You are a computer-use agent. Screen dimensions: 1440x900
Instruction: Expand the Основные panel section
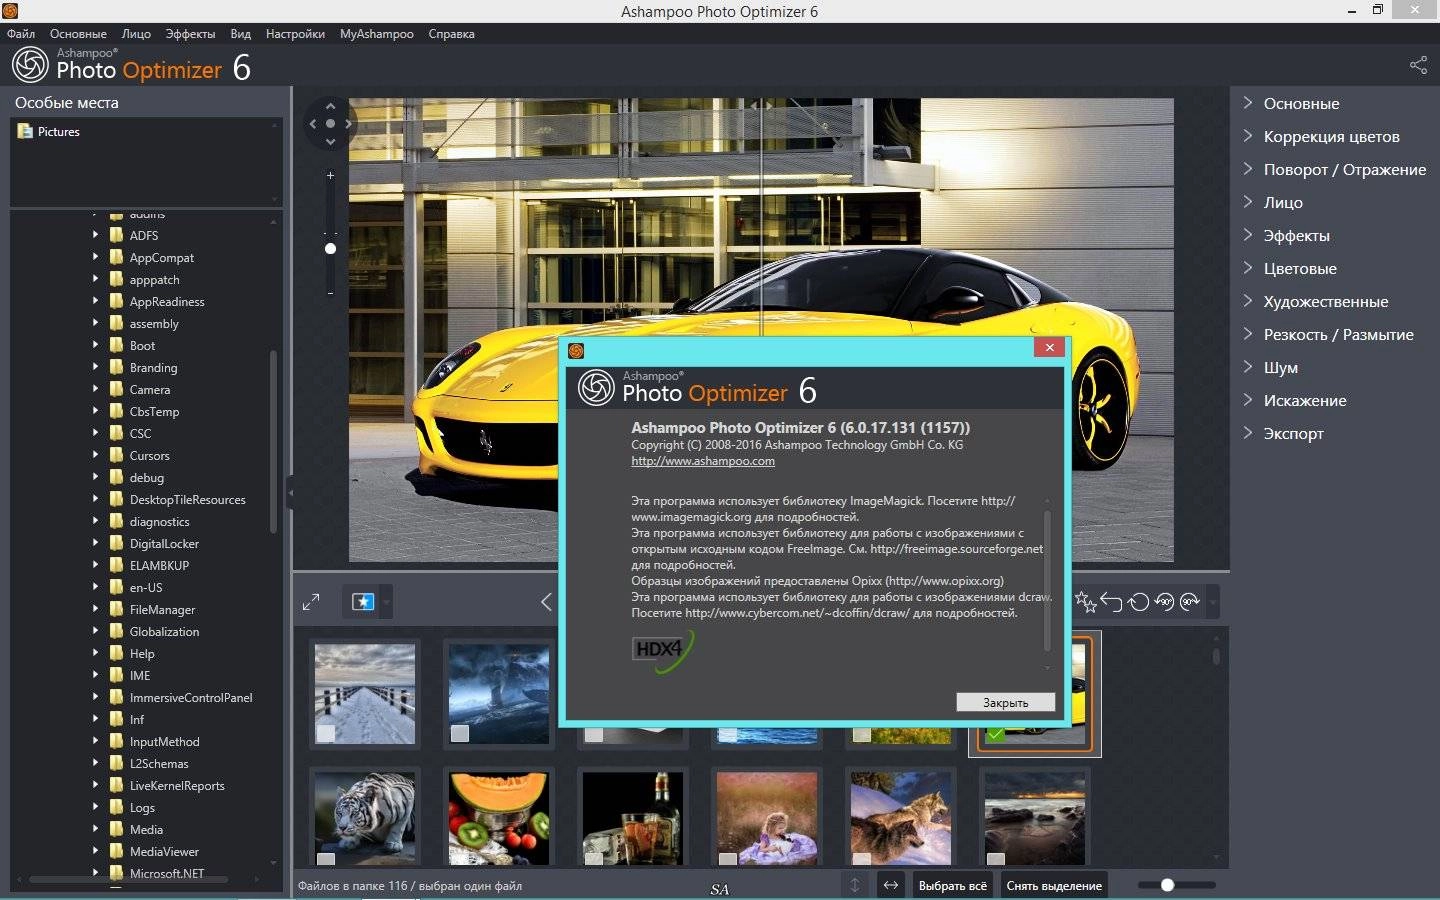coord(1301,103)
